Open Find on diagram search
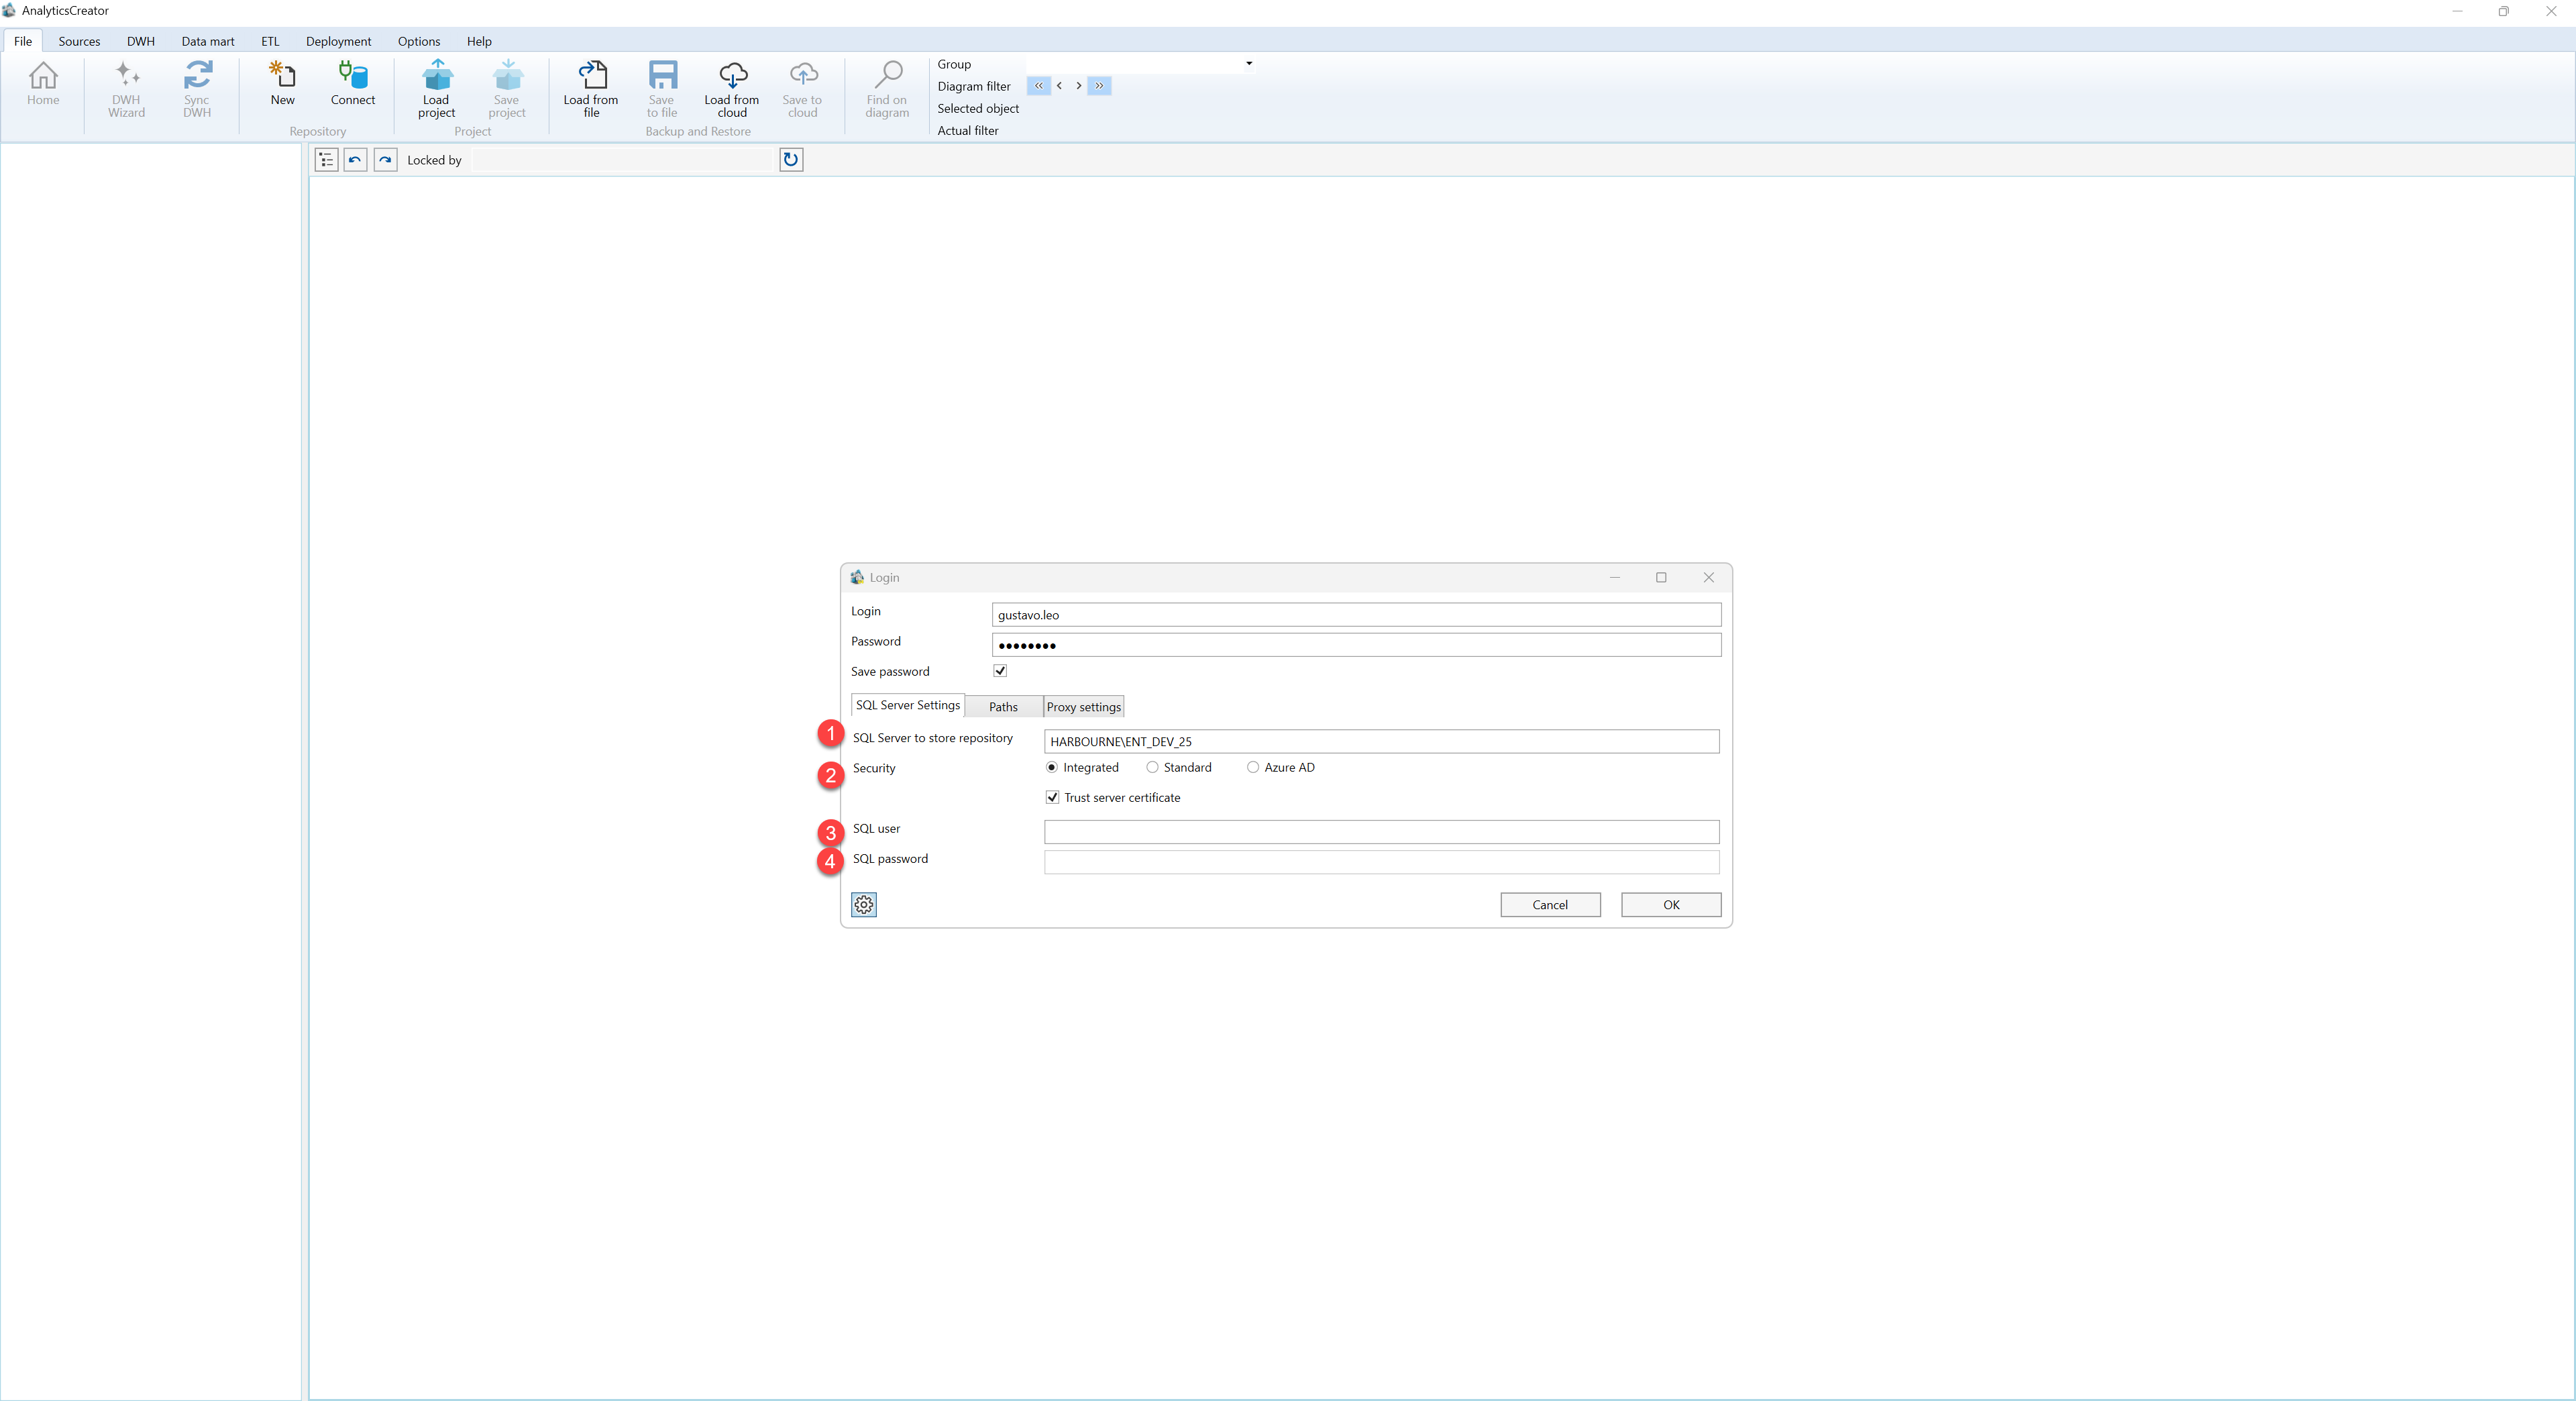The height and width of the screenshot is (1401, 2576). (x=887, y=89)
